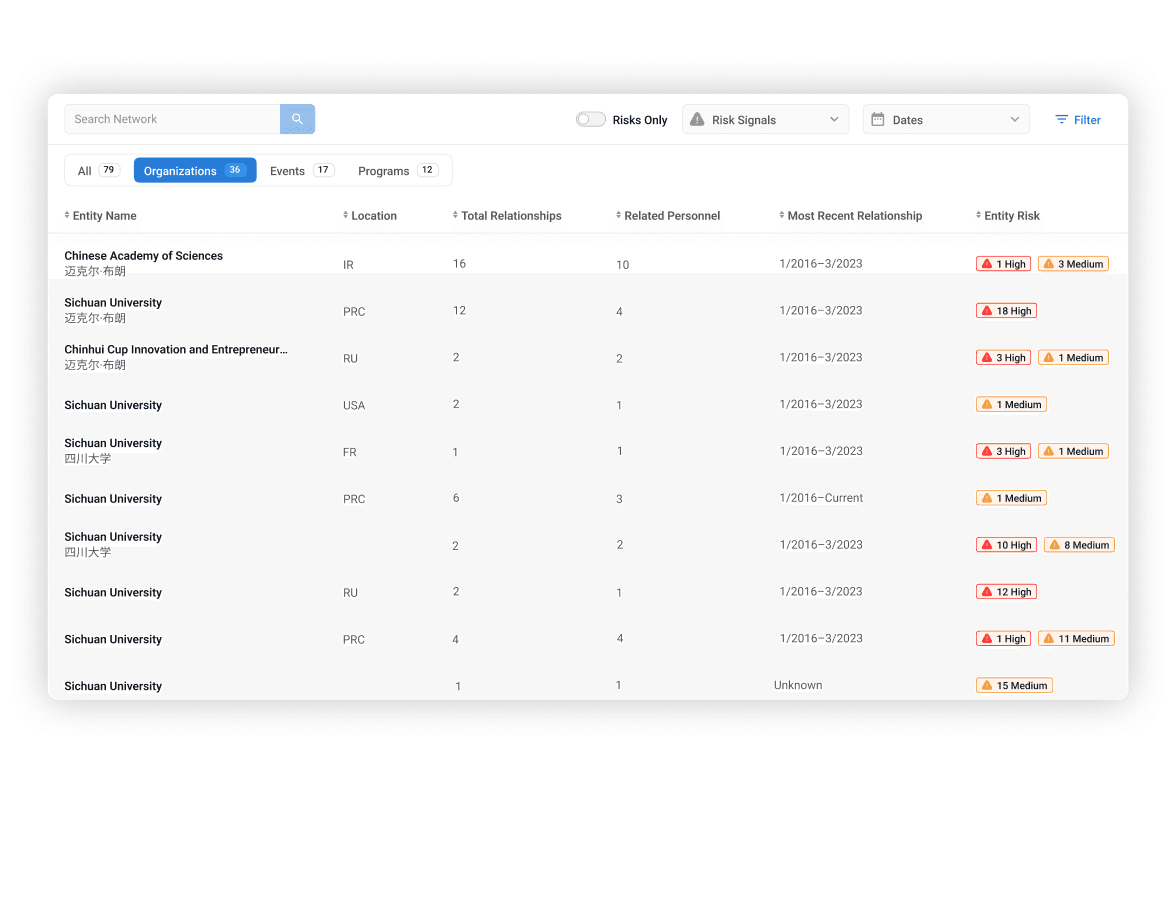Click the Risk Signals warning triangle icon
This screenshot has width=1176, height=900.
(x=697, y=120)
